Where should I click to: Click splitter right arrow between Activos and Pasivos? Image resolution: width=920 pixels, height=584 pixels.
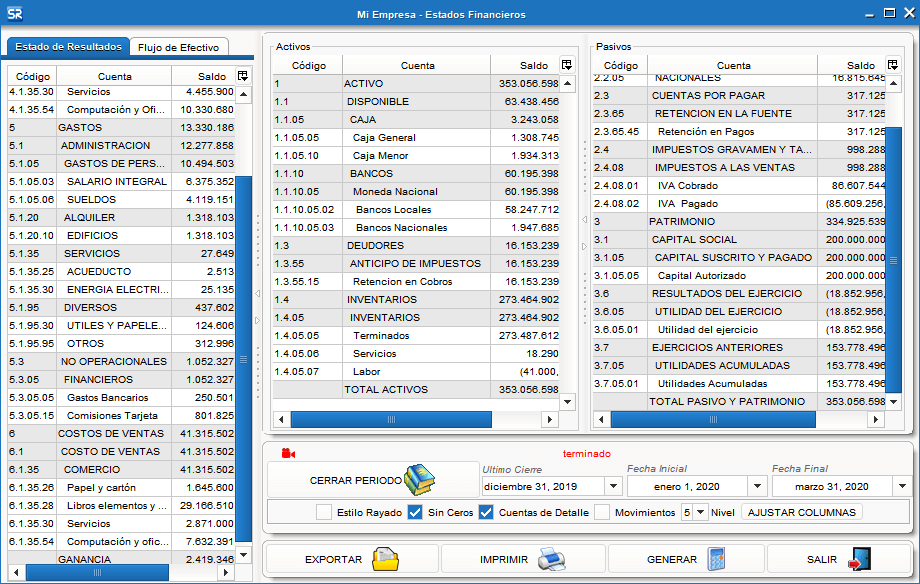[584, 247]
